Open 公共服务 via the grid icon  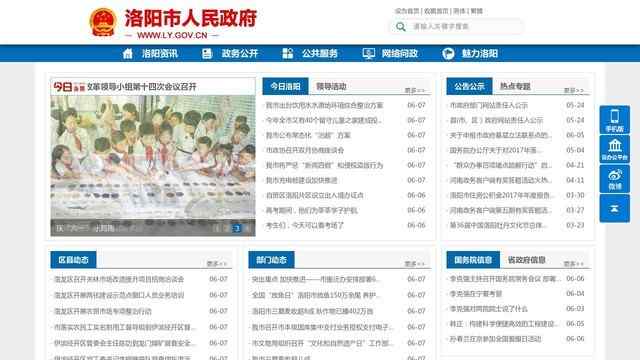[287, 53]
